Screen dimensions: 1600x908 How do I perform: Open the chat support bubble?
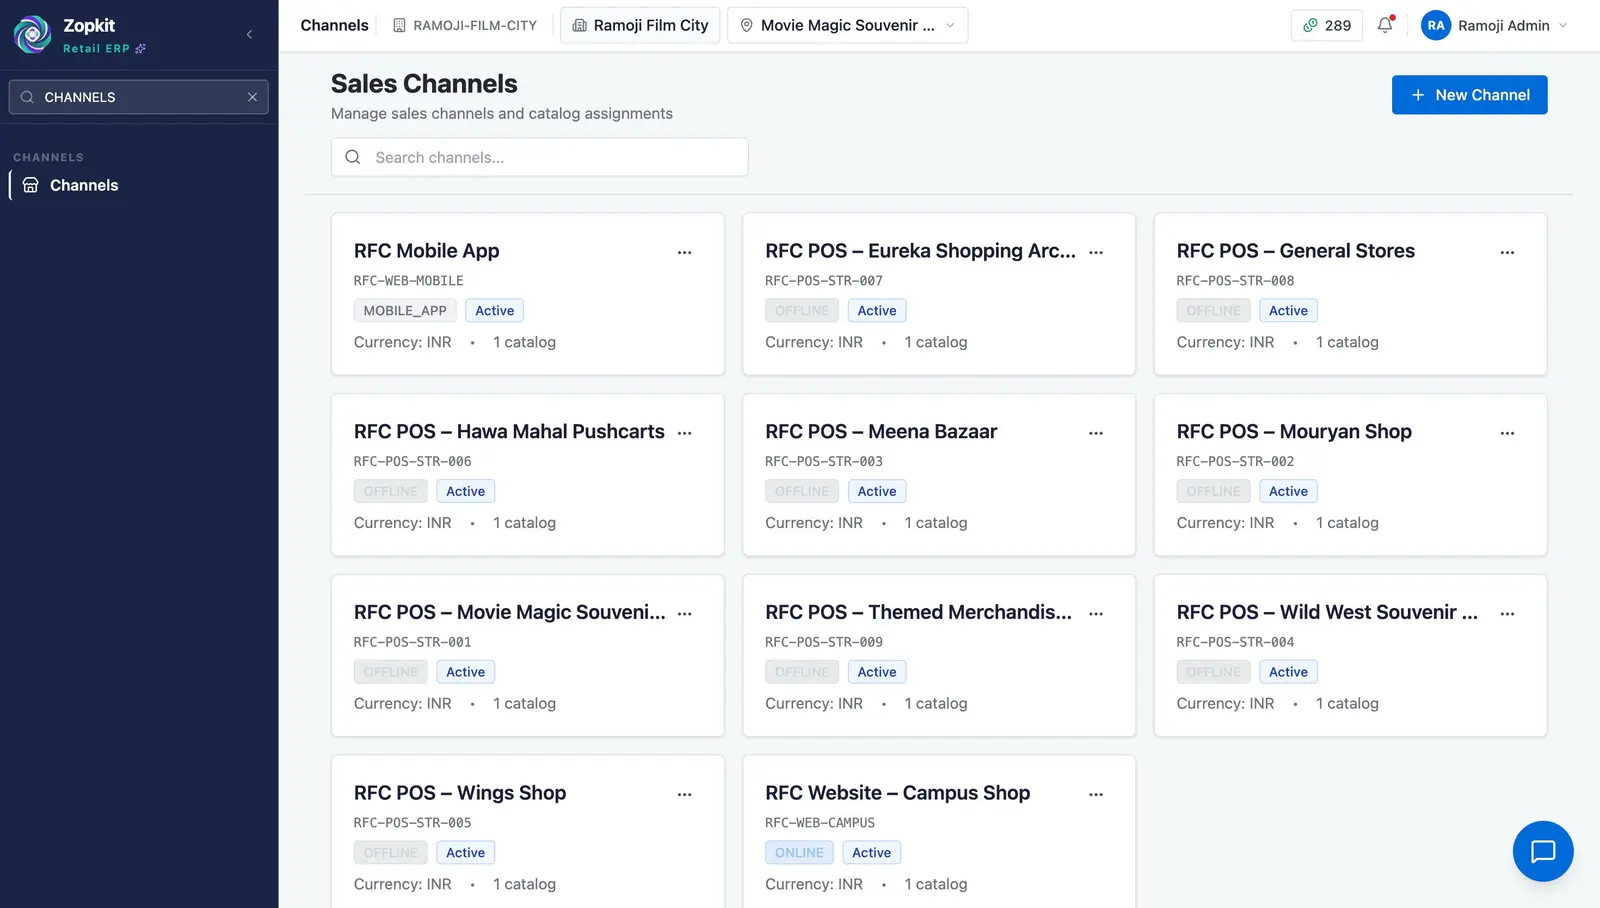1543,851
